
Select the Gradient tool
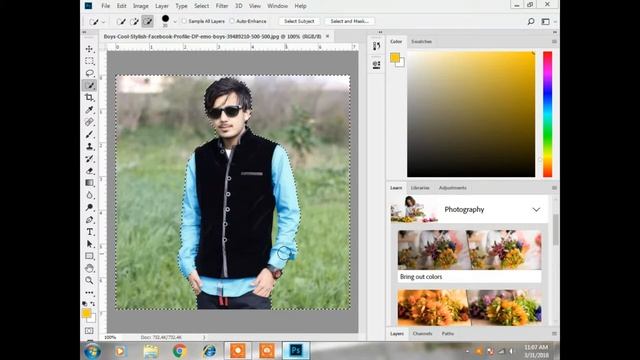tap(89, 183)
